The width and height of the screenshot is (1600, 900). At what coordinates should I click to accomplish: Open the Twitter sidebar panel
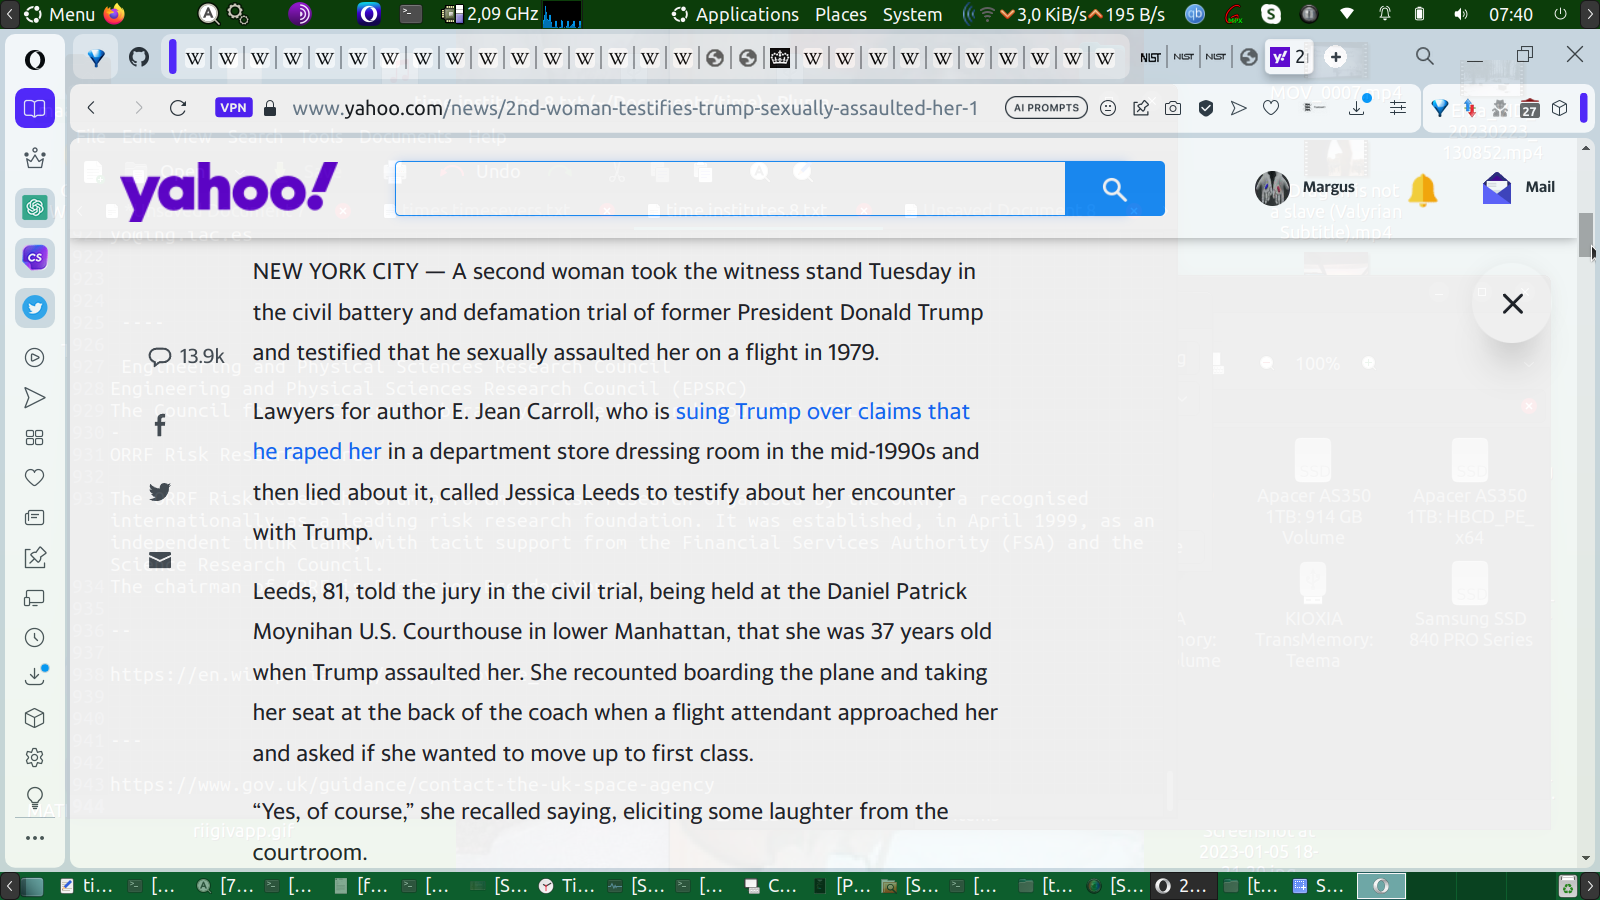(x=35, y=308)
